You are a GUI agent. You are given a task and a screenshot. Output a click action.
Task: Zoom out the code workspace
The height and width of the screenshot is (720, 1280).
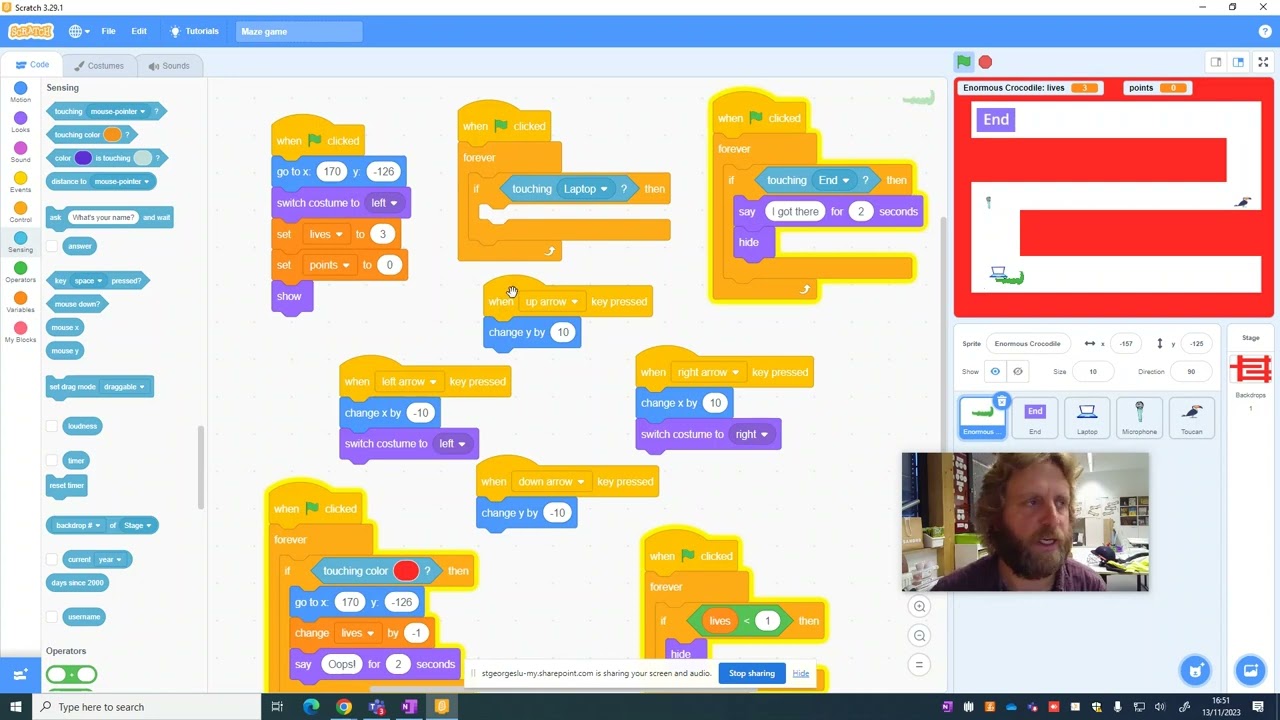(x=919, y=635)
